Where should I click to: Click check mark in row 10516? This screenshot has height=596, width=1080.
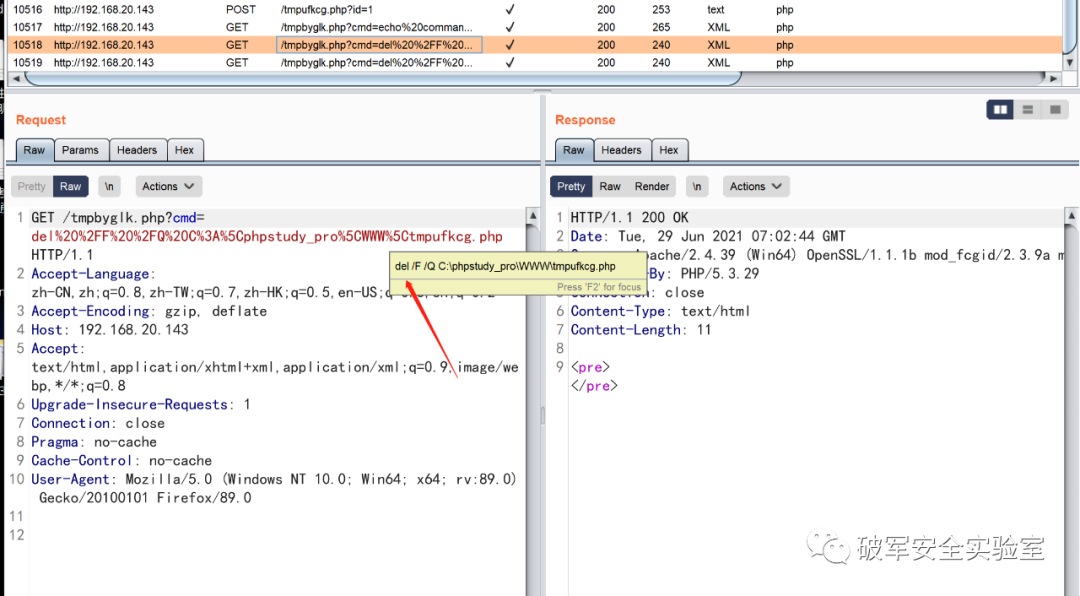click(x=510, y=10)
